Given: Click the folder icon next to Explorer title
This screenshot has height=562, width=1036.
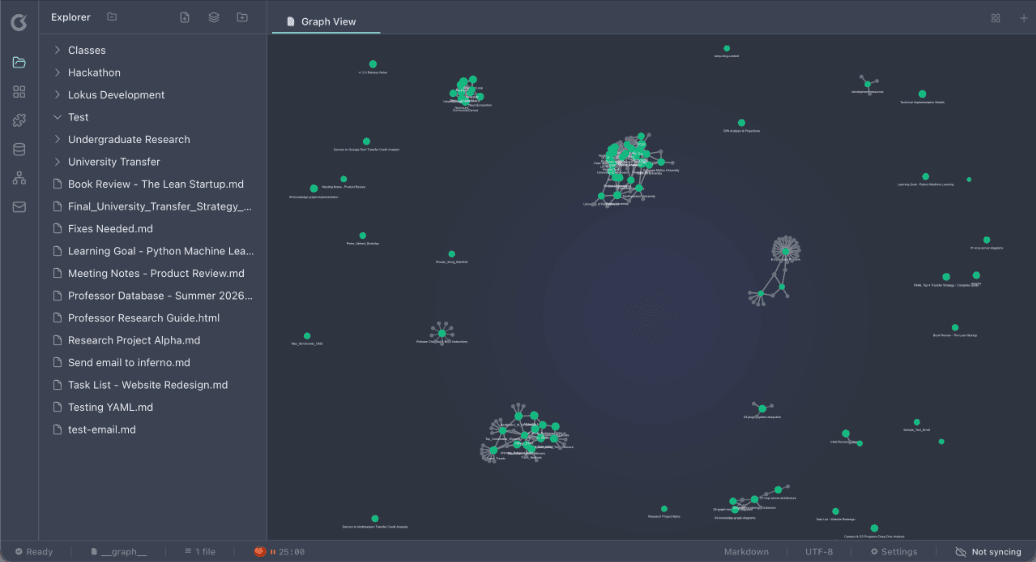Looking at the screenshot, I should coord(112,17).
